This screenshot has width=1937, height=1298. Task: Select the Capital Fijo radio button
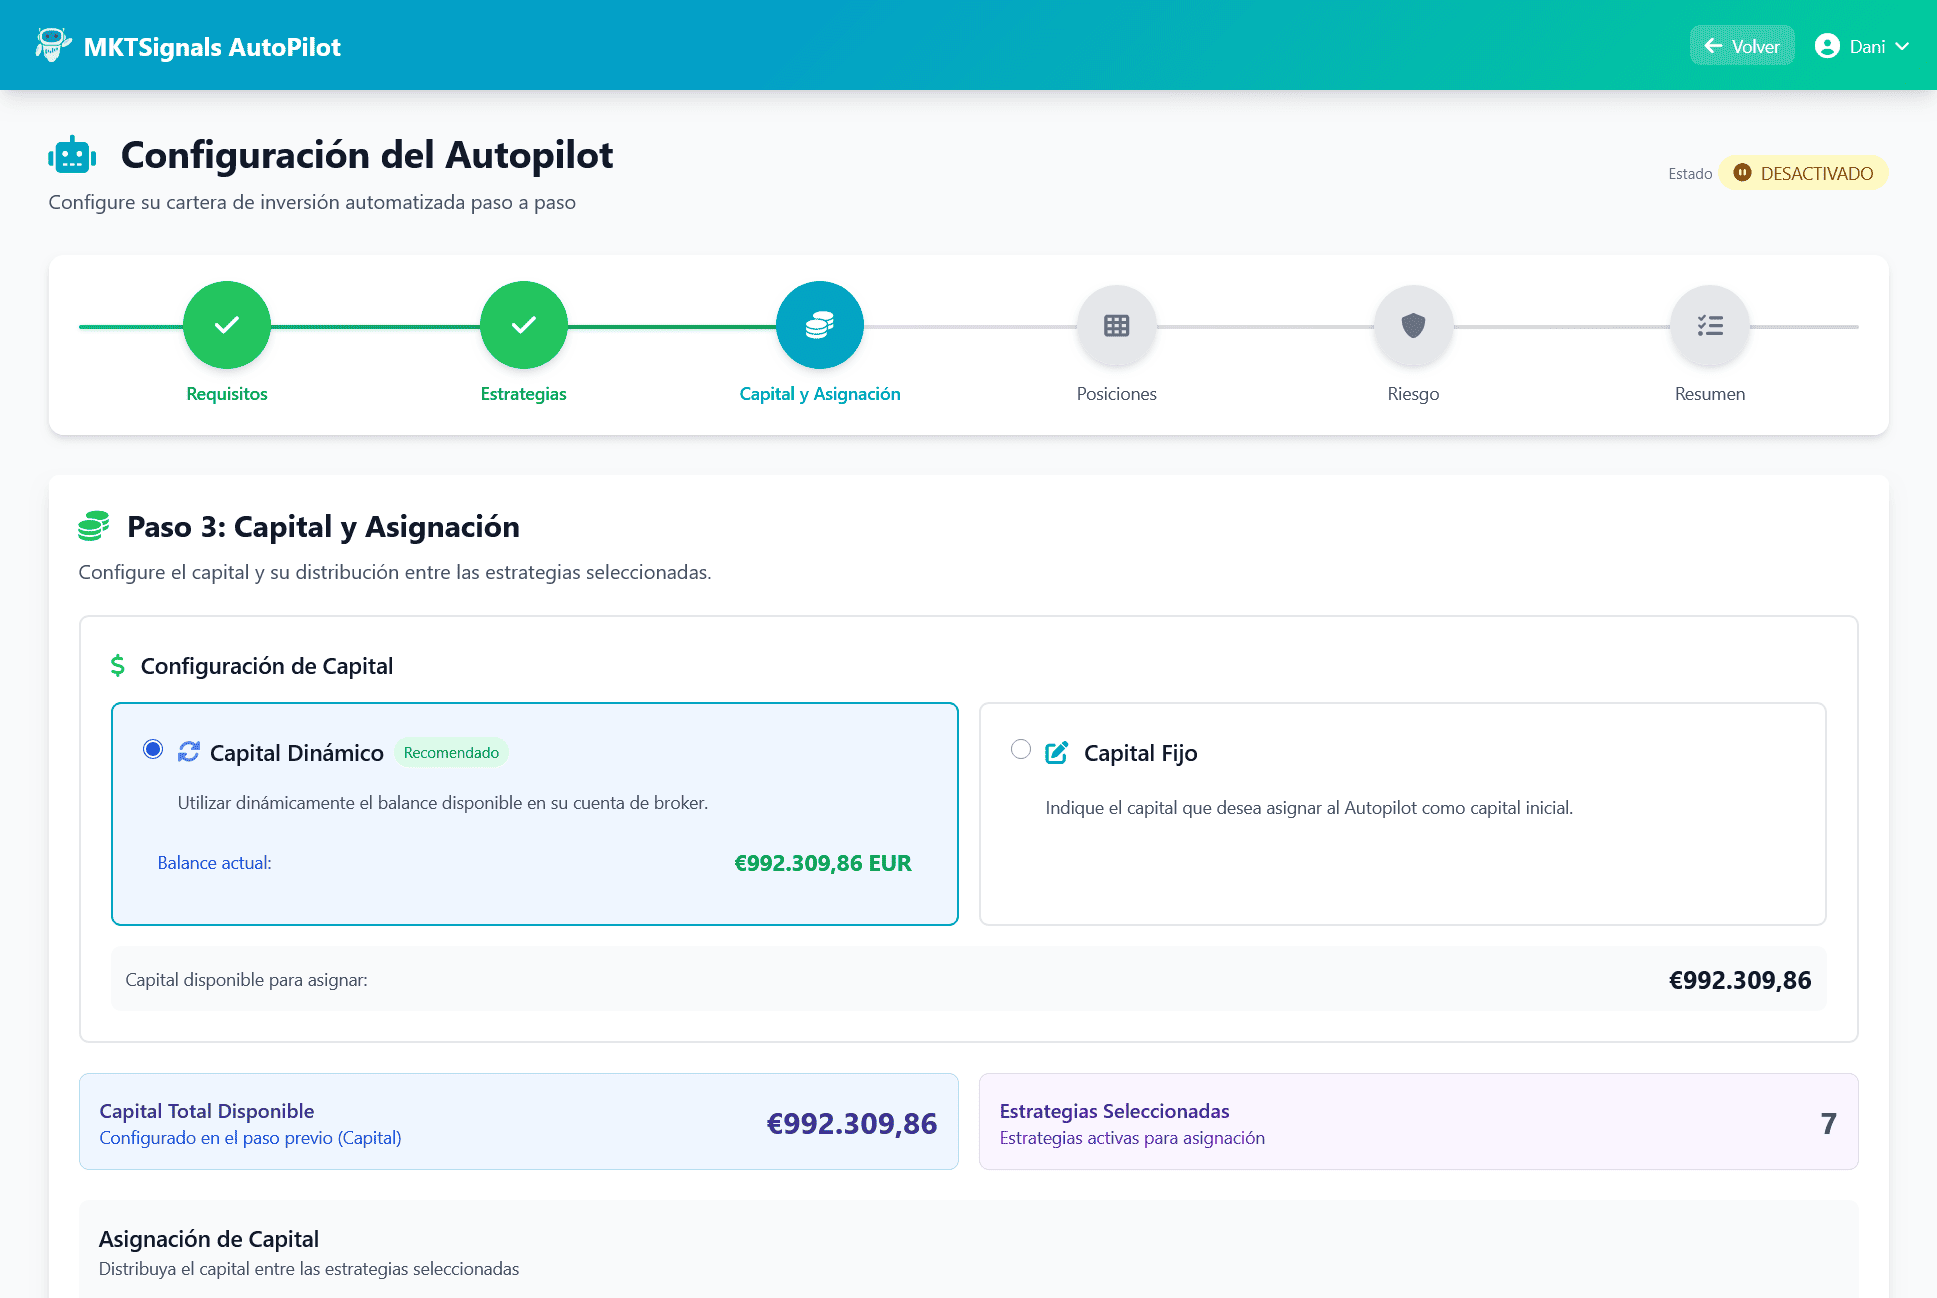point(1021,749)
